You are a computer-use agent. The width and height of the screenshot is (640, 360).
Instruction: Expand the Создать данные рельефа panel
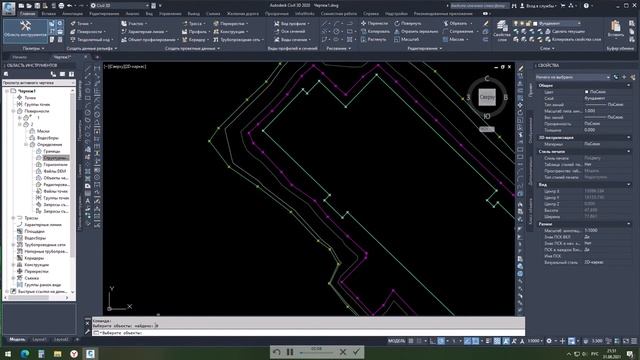tap(92, 48)
